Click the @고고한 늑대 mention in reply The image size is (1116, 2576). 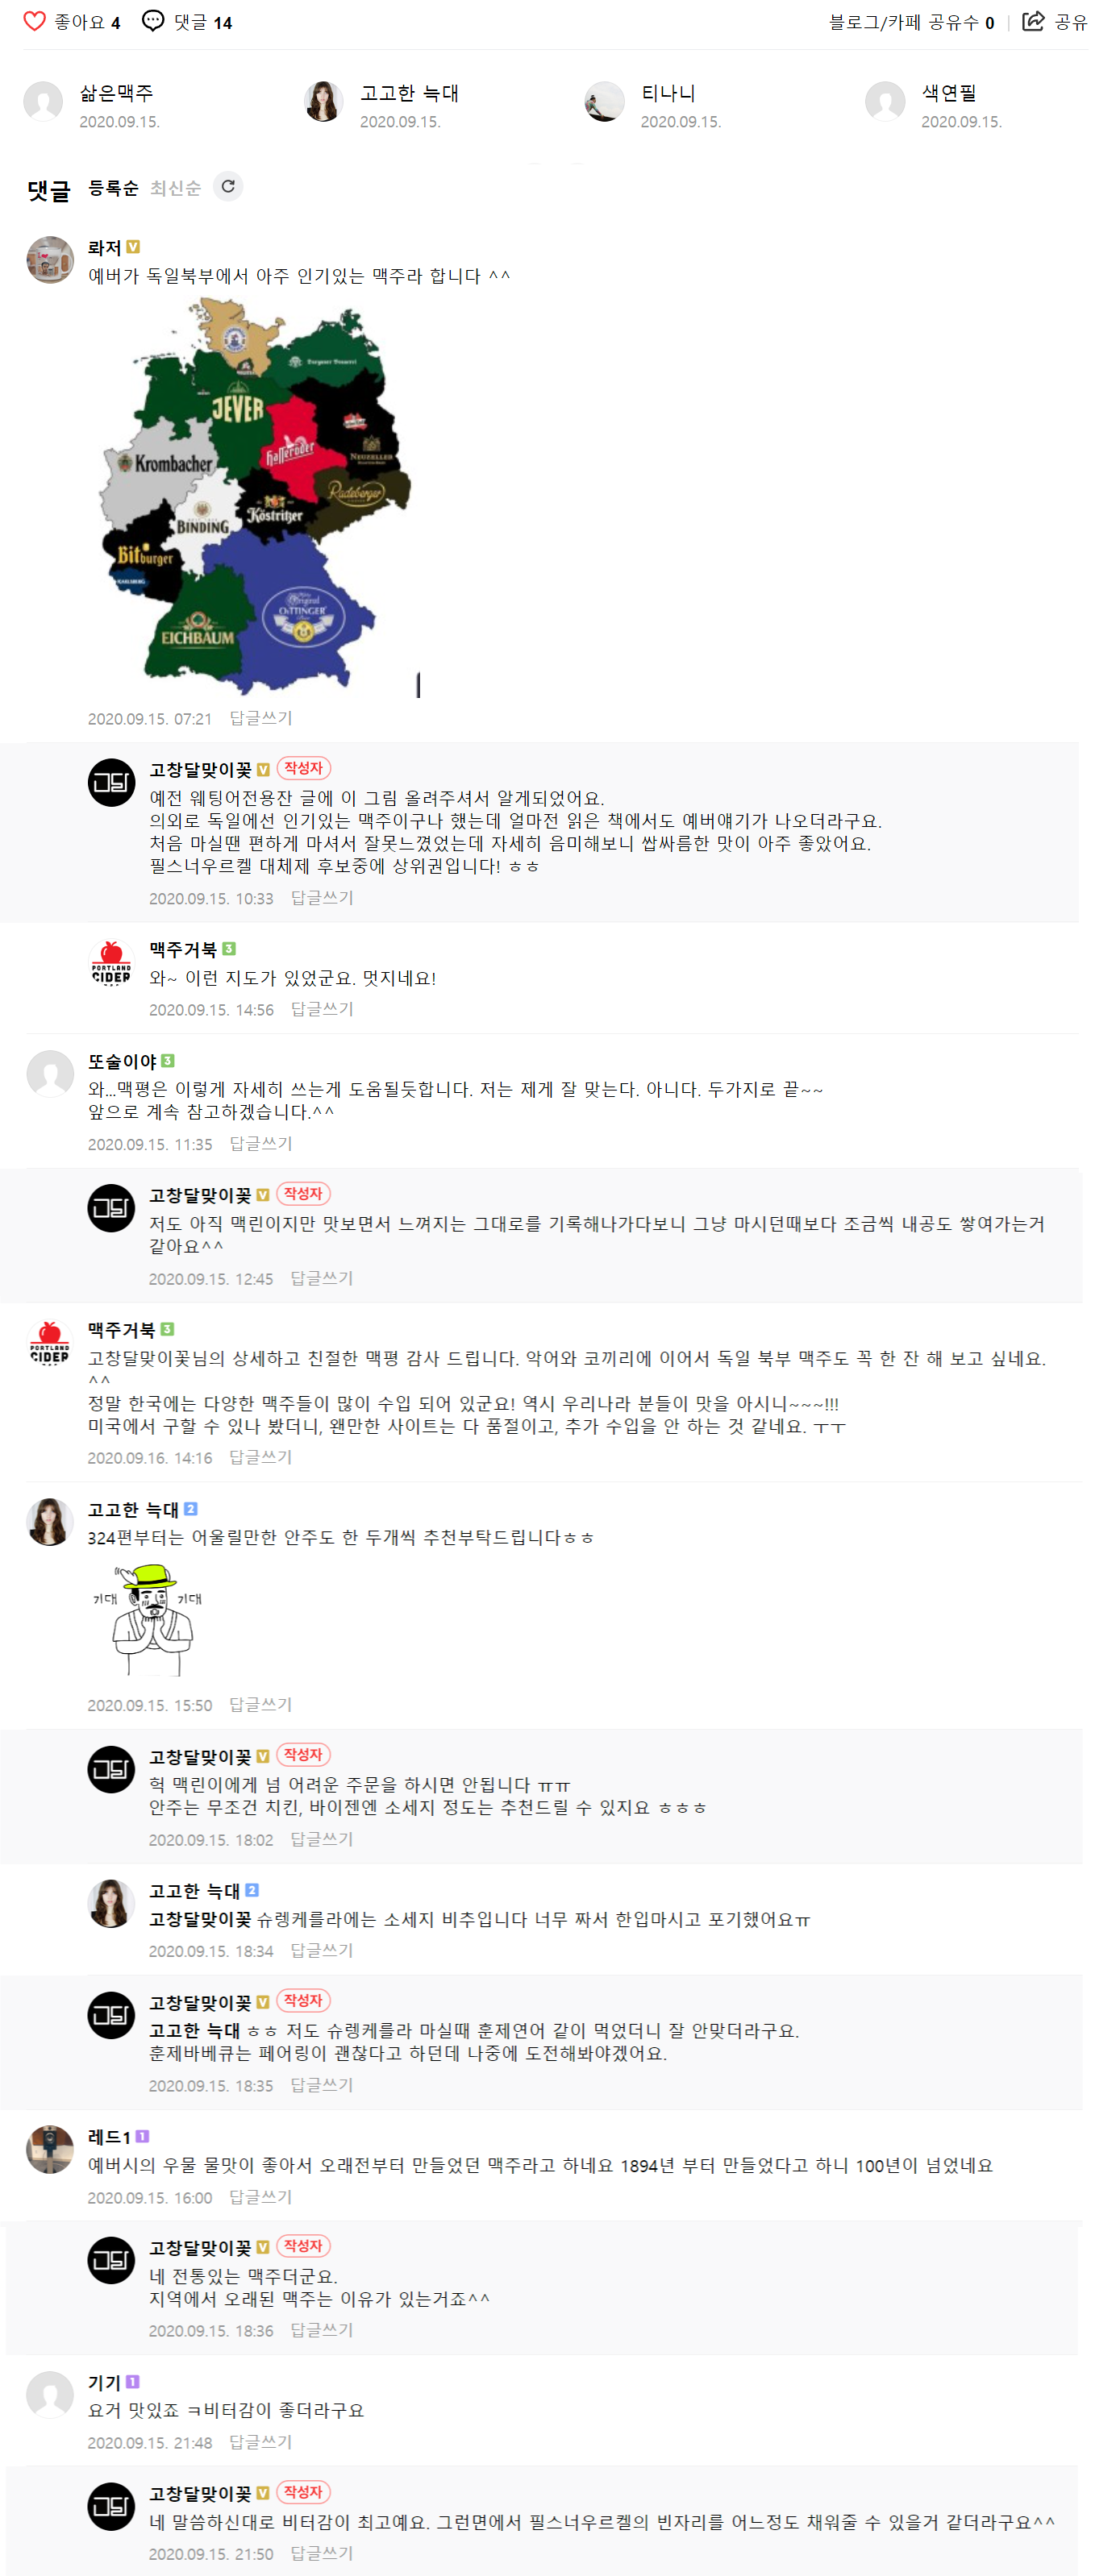pos(194,2031)
